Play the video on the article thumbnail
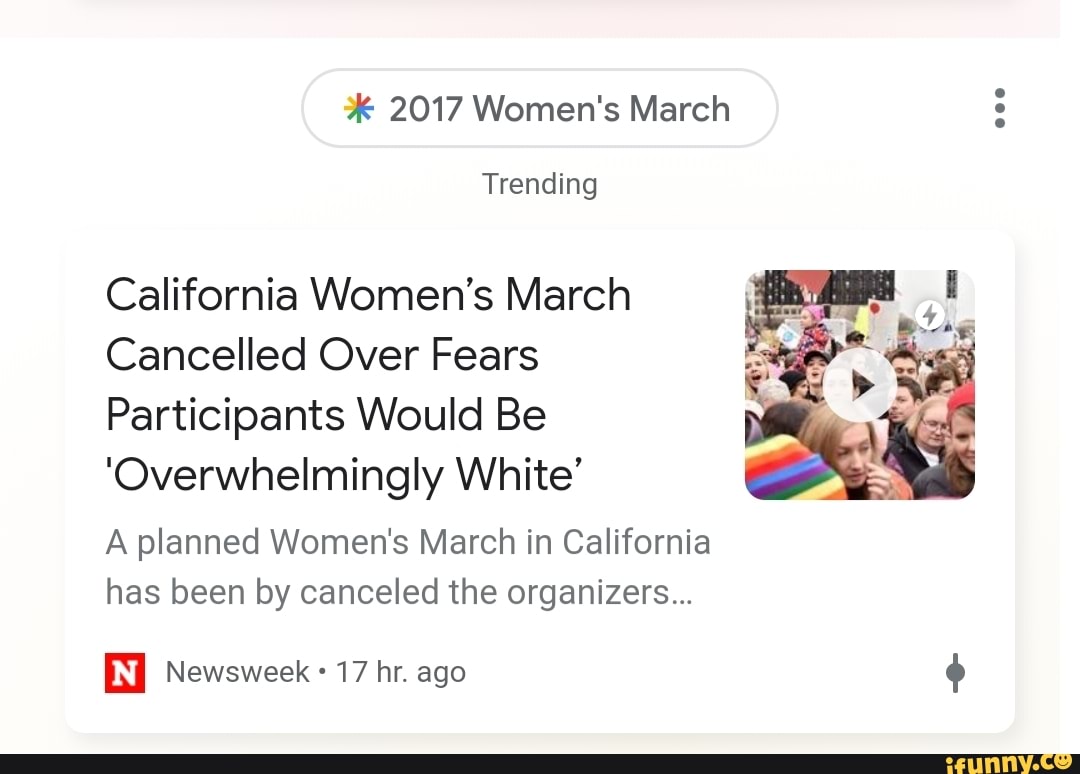 860,385
